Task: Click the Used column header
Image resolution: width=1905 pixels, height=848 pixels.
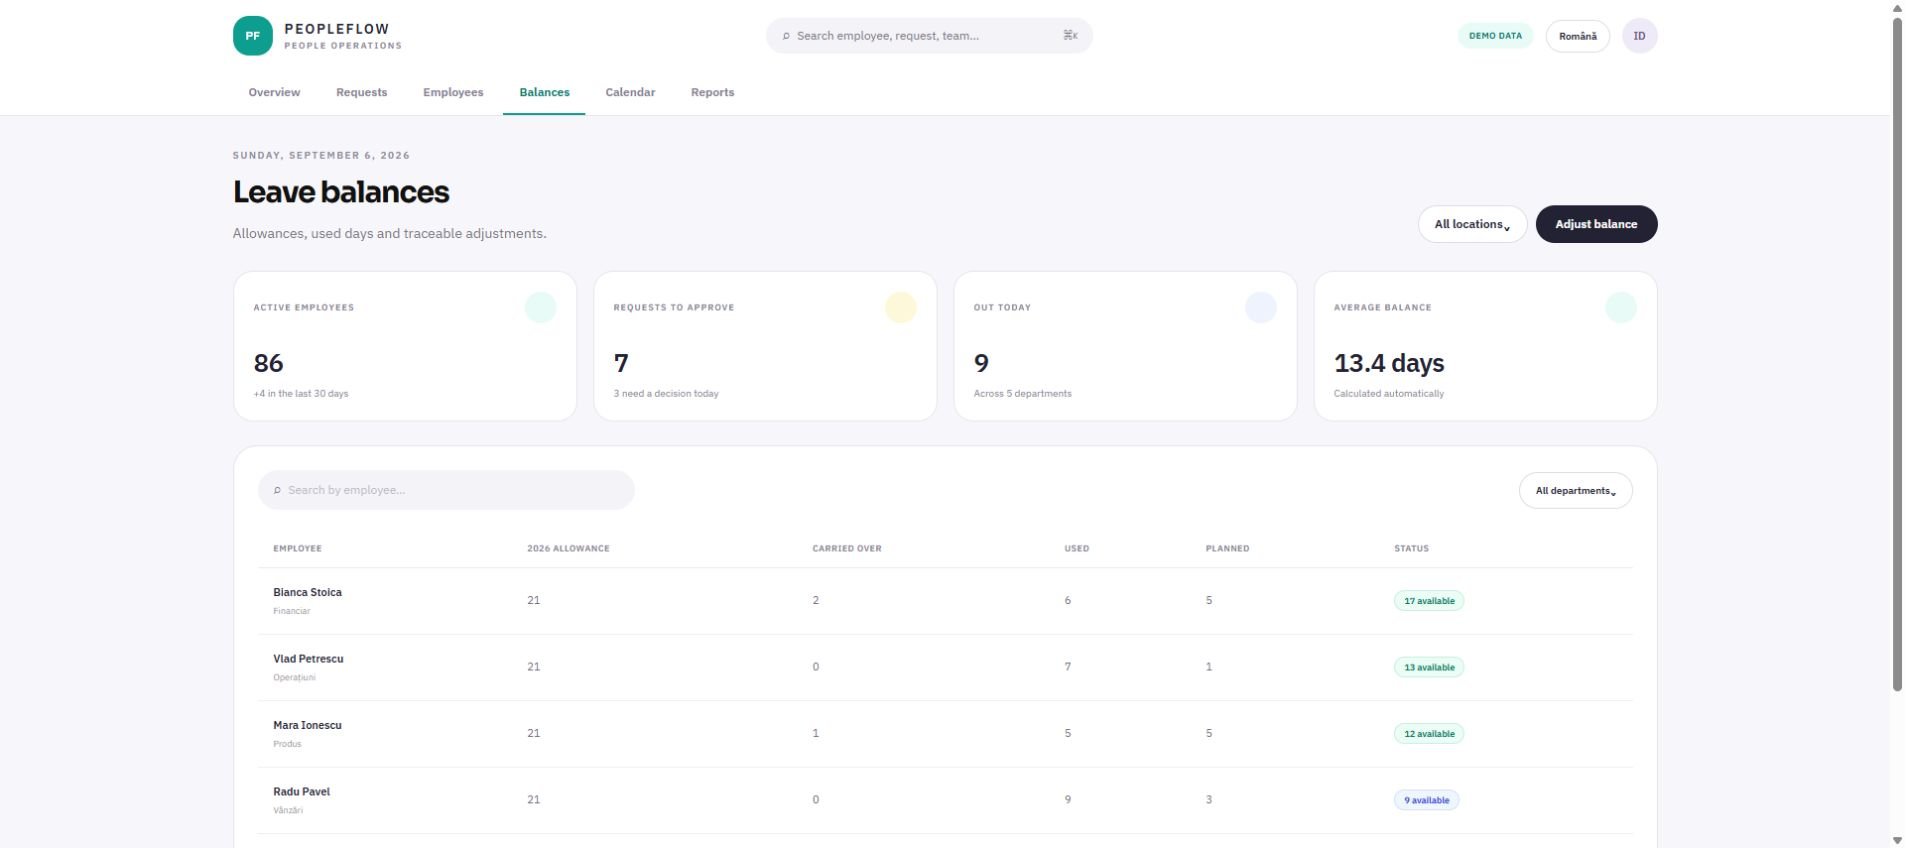Action: 1077,548
